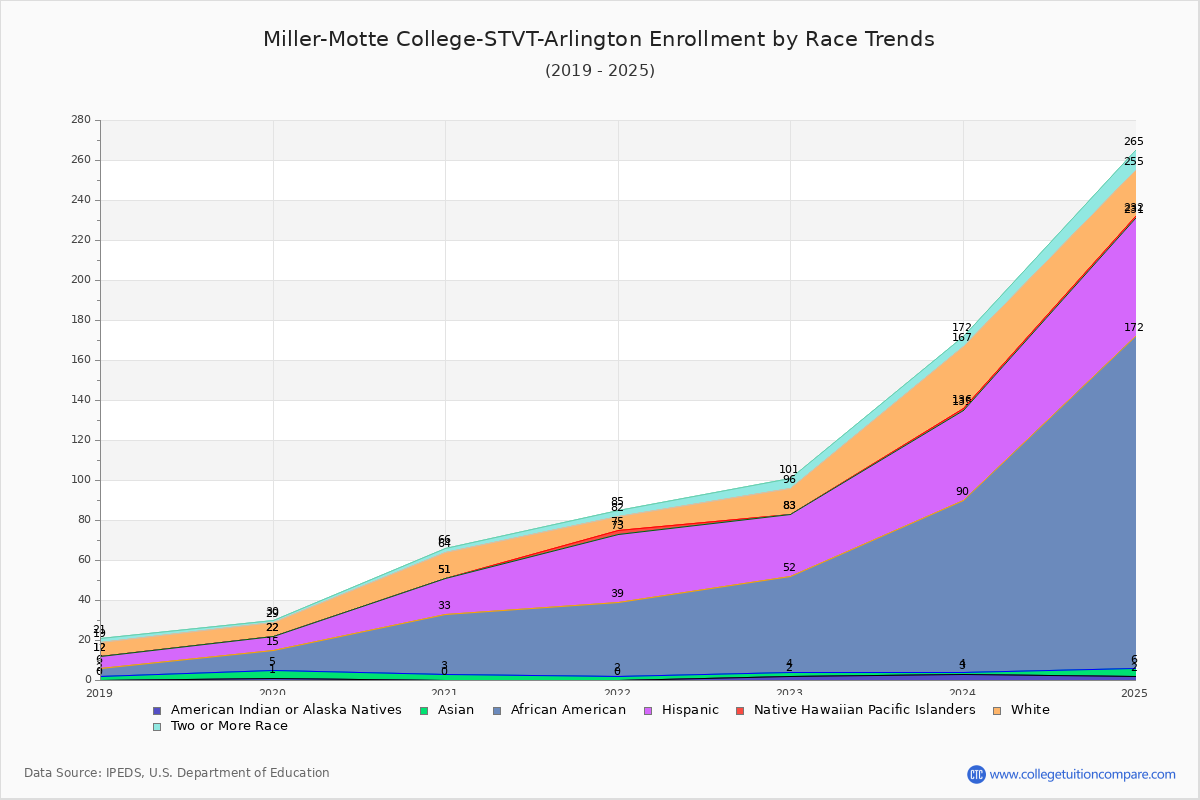Viewport: 1200px width, 800px height.
Task: Hide the Asian series via legend label
Action: click(456, 710)
